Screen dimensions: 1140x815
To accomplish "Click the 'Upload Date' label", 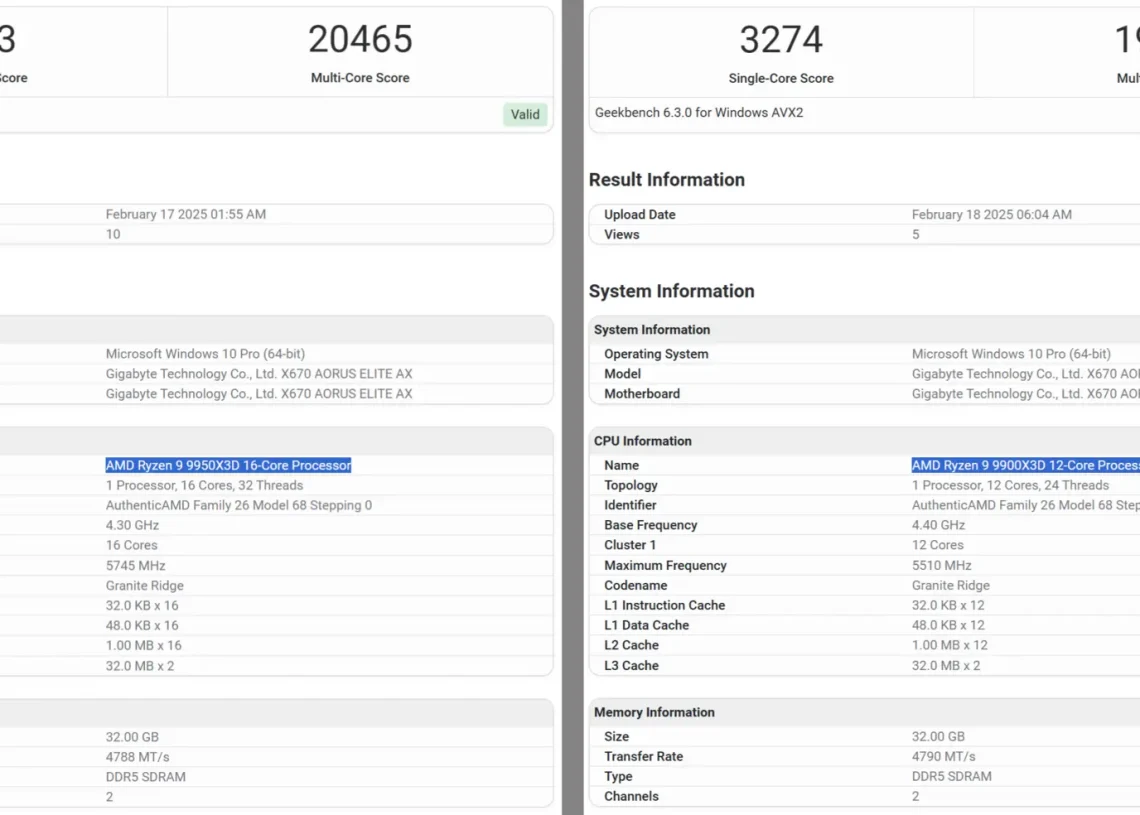I will pyautogui.click(x=640, y=214).
